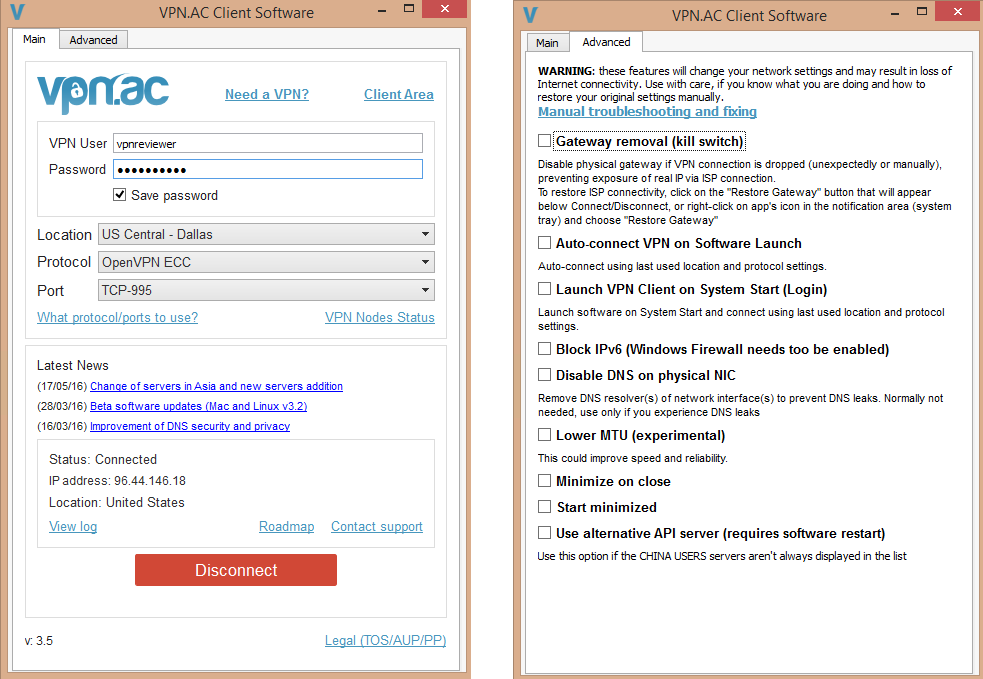The width and height of the screenshot is (983, 679).
Task: Switch to Advanced tab in left window
Action: point(93,40)
